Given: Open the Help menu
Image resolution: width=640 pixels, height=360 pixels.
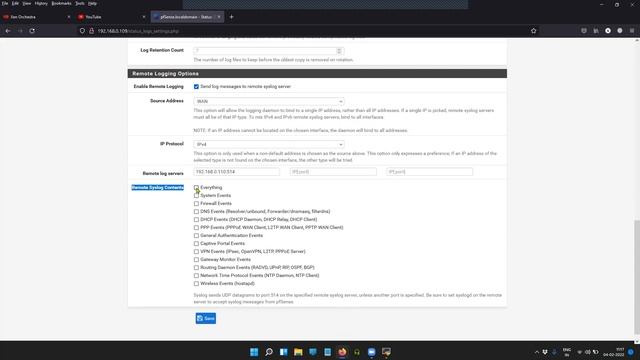Looking at the screenshot, I should click(93, 3).
